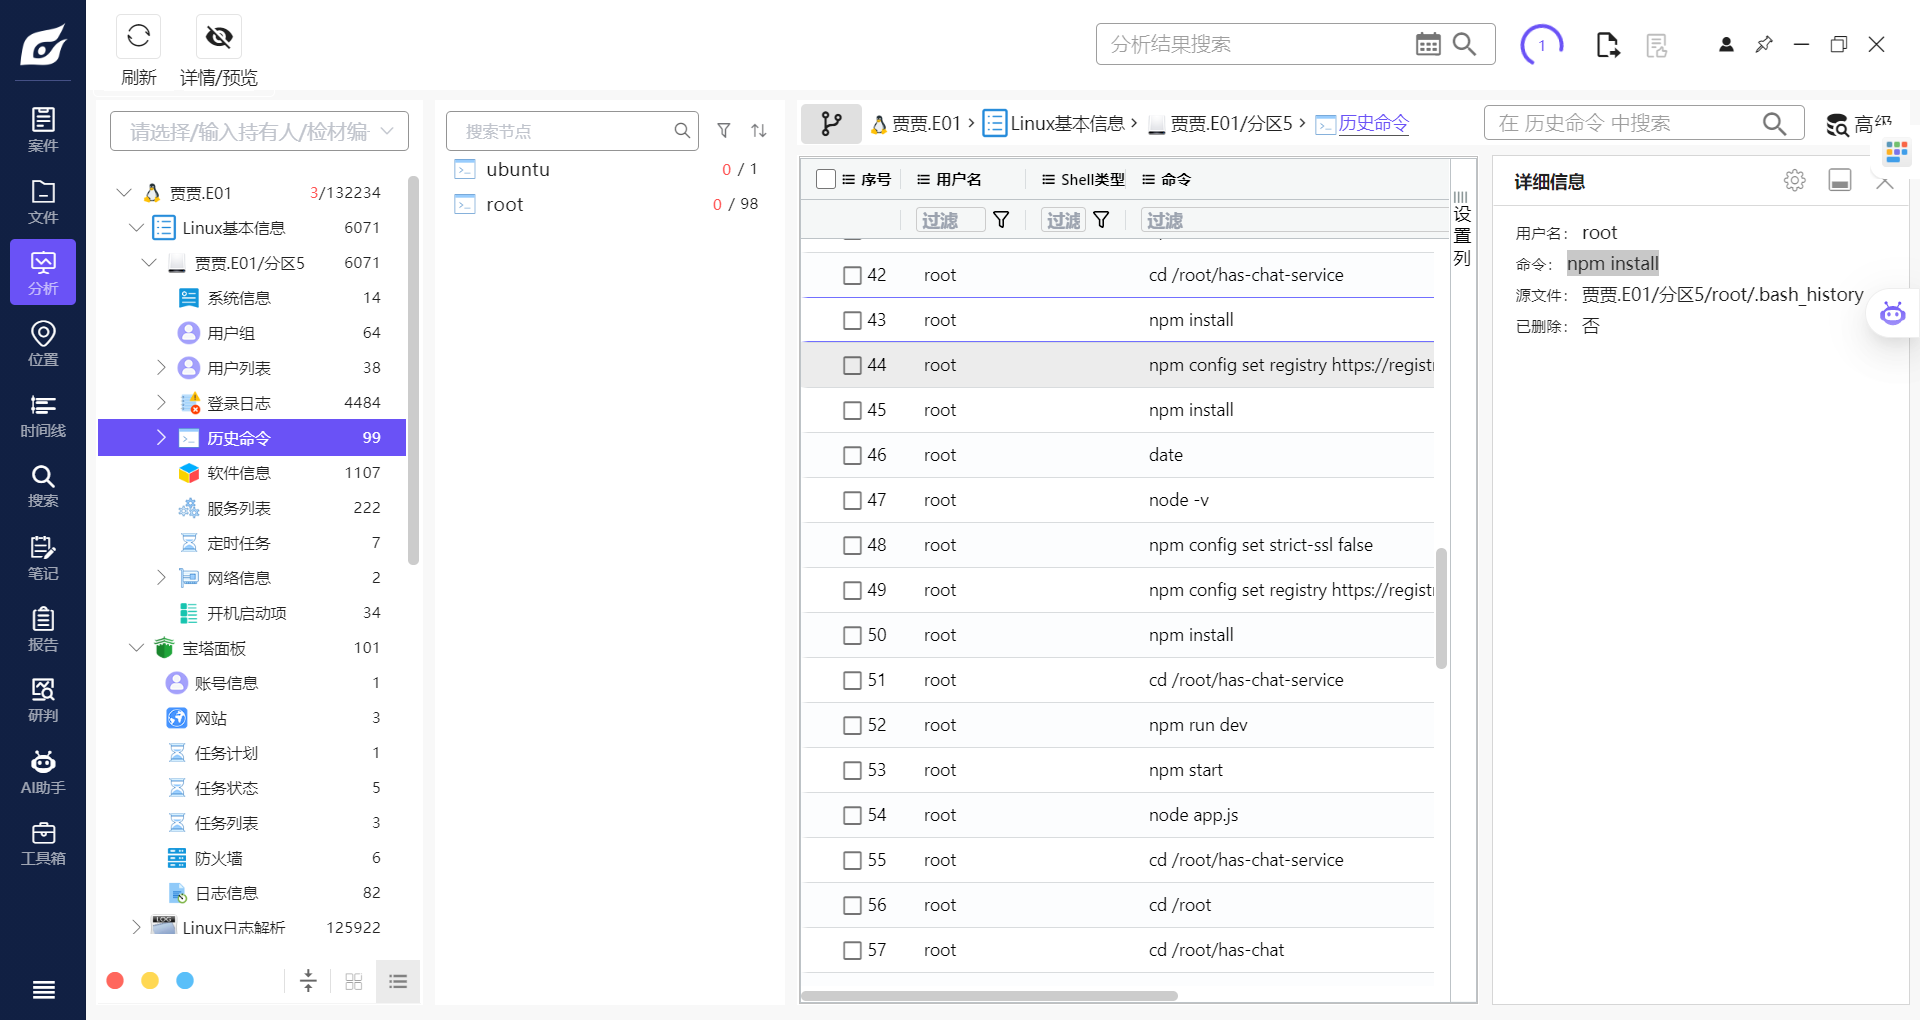Screen dimensions: 1920x1020
Task: Open the set columns (设置列) button
Action: click(1462, 230)
